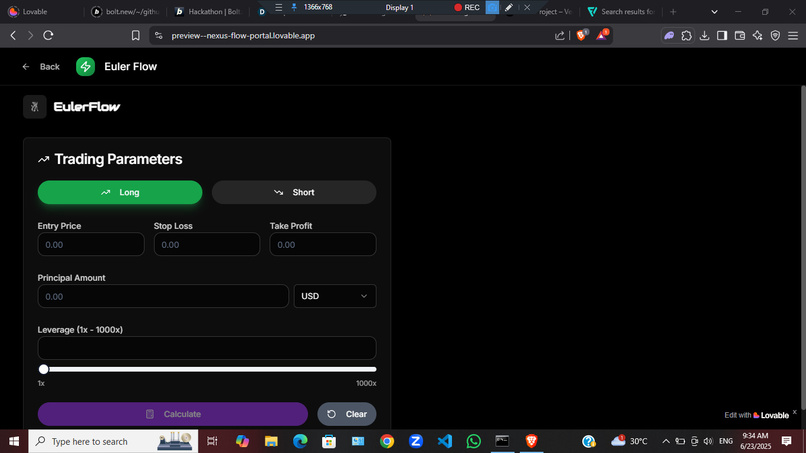Image resolution: width=806 pixels, height=453 pixels.
Task: Click the REC recording indicator
Action: pyautogui.click(x=467, y=7)
